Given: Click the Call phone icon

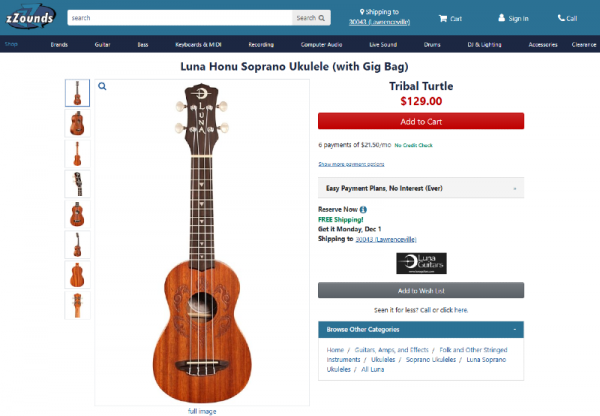Looking at the screenshot, I should (567, 18).
